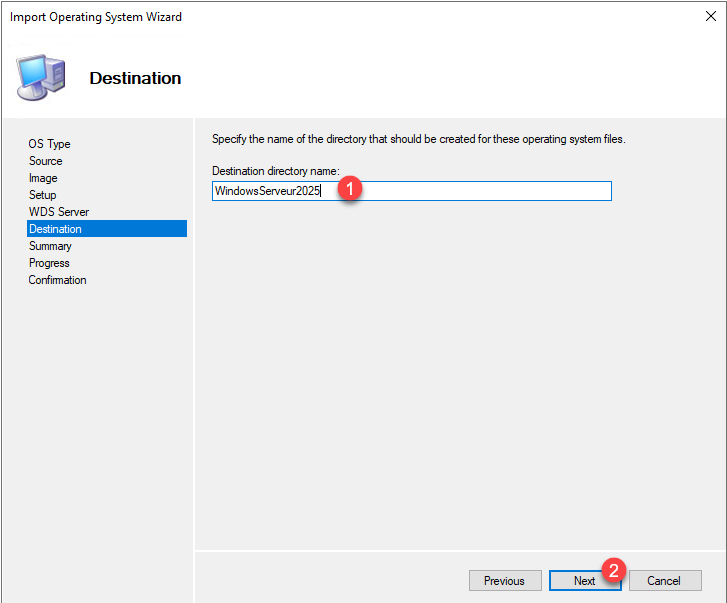Select the Image step in sidebar
Image resolution: width=727 pixels, height=603 pixels.
point(43,178)
